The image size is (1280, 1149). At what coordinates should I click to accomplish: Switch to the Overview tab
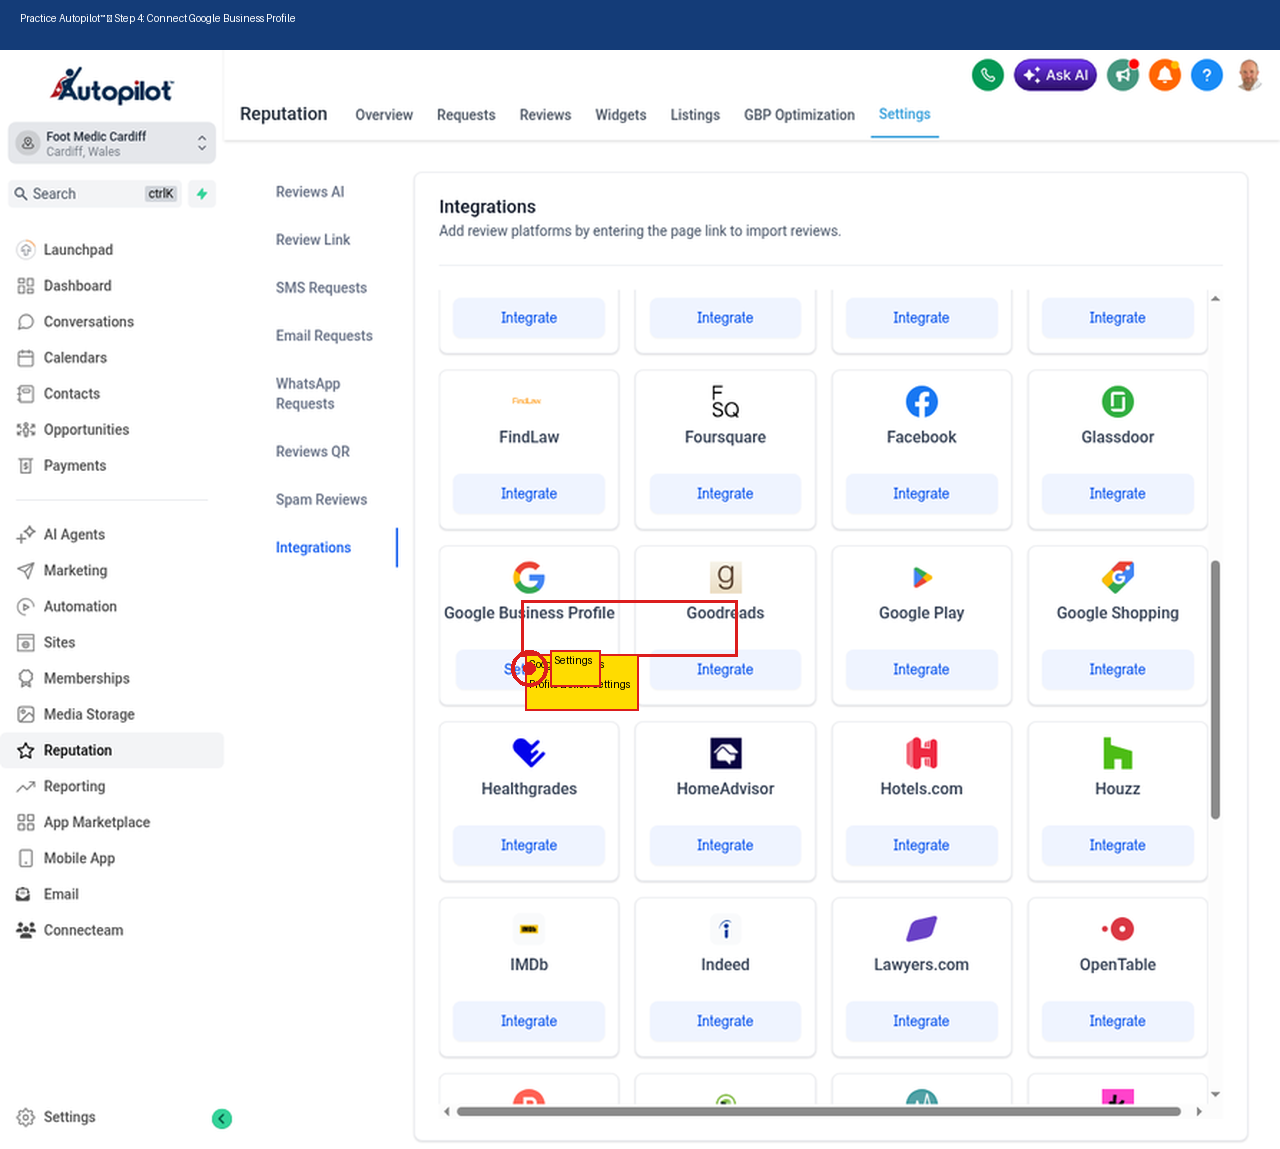point(384,115)
